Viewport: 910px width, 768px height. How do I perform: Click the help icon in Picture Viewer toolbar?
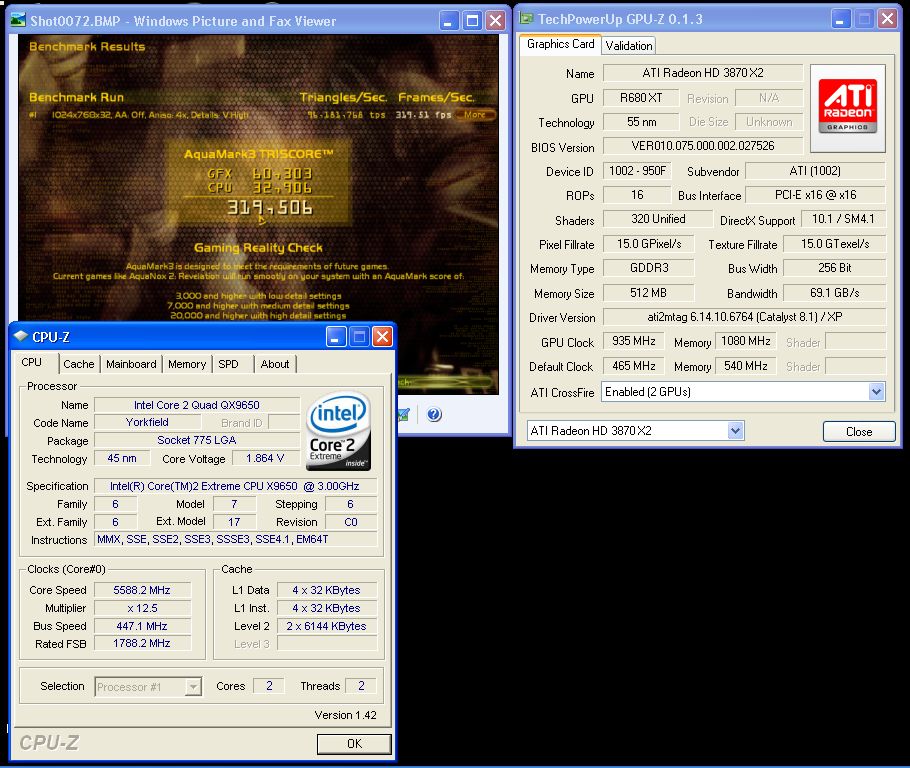point(434,414)
